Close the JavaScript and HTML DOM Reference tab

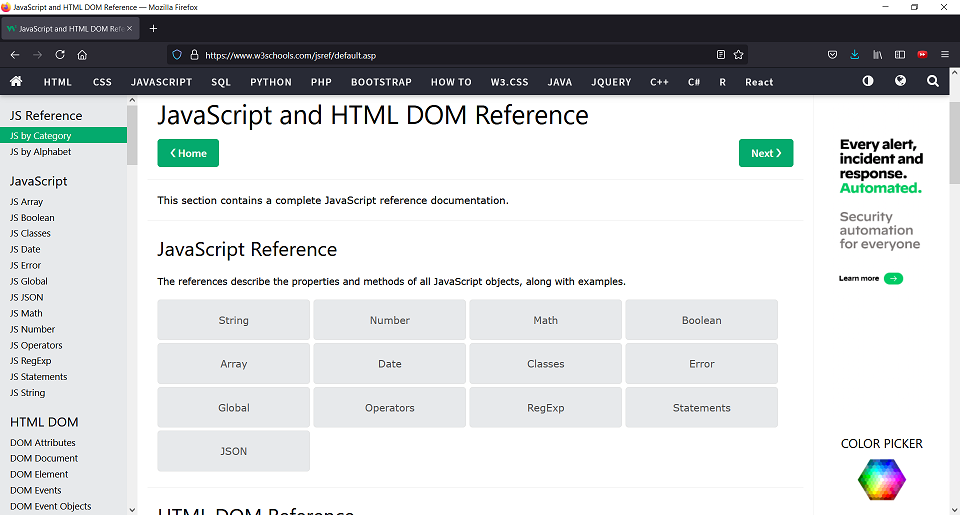coord(129,29)
